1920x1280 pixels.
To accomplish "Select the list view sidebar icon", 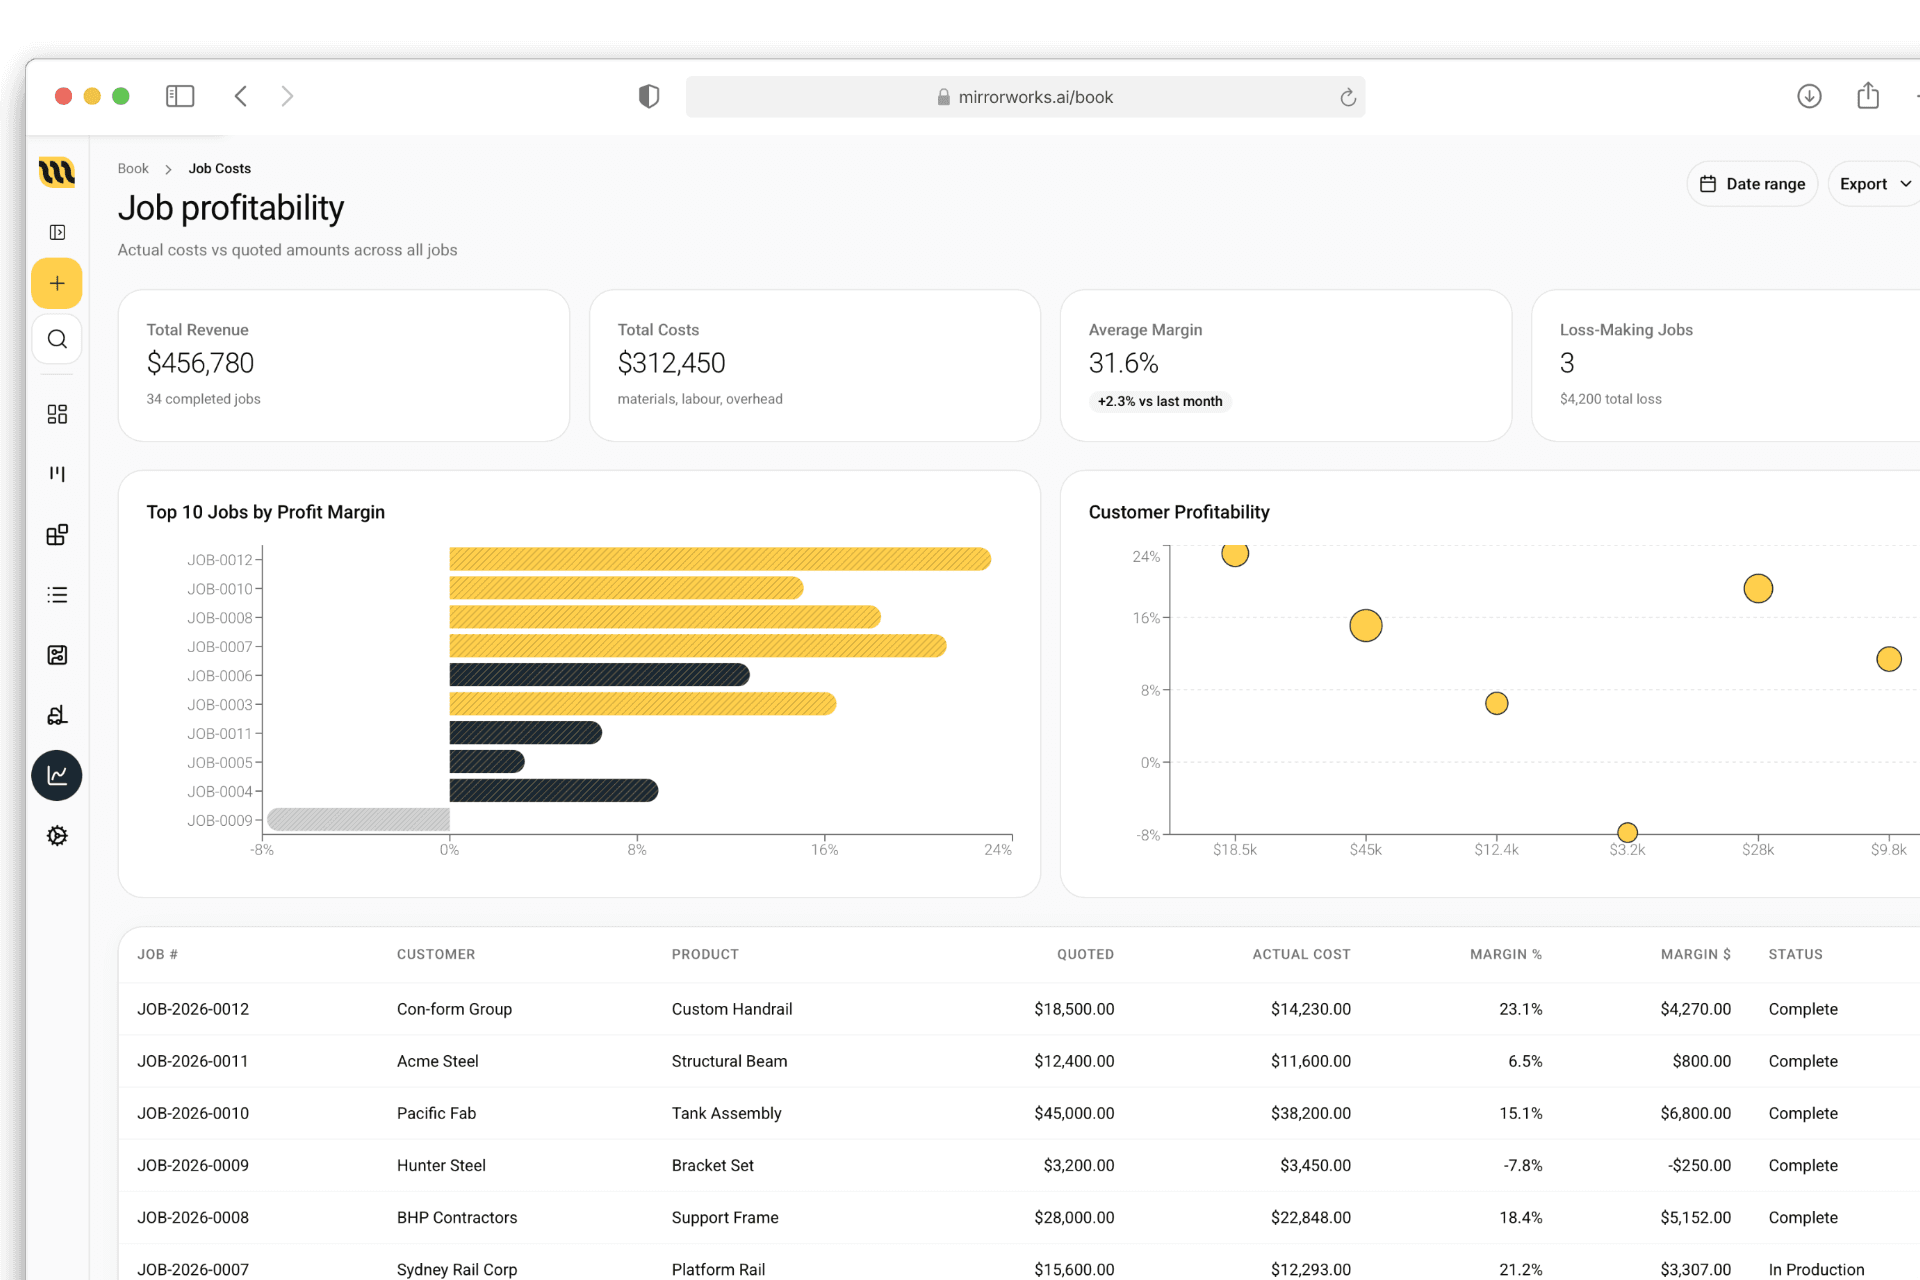I will tap(57, 595).
